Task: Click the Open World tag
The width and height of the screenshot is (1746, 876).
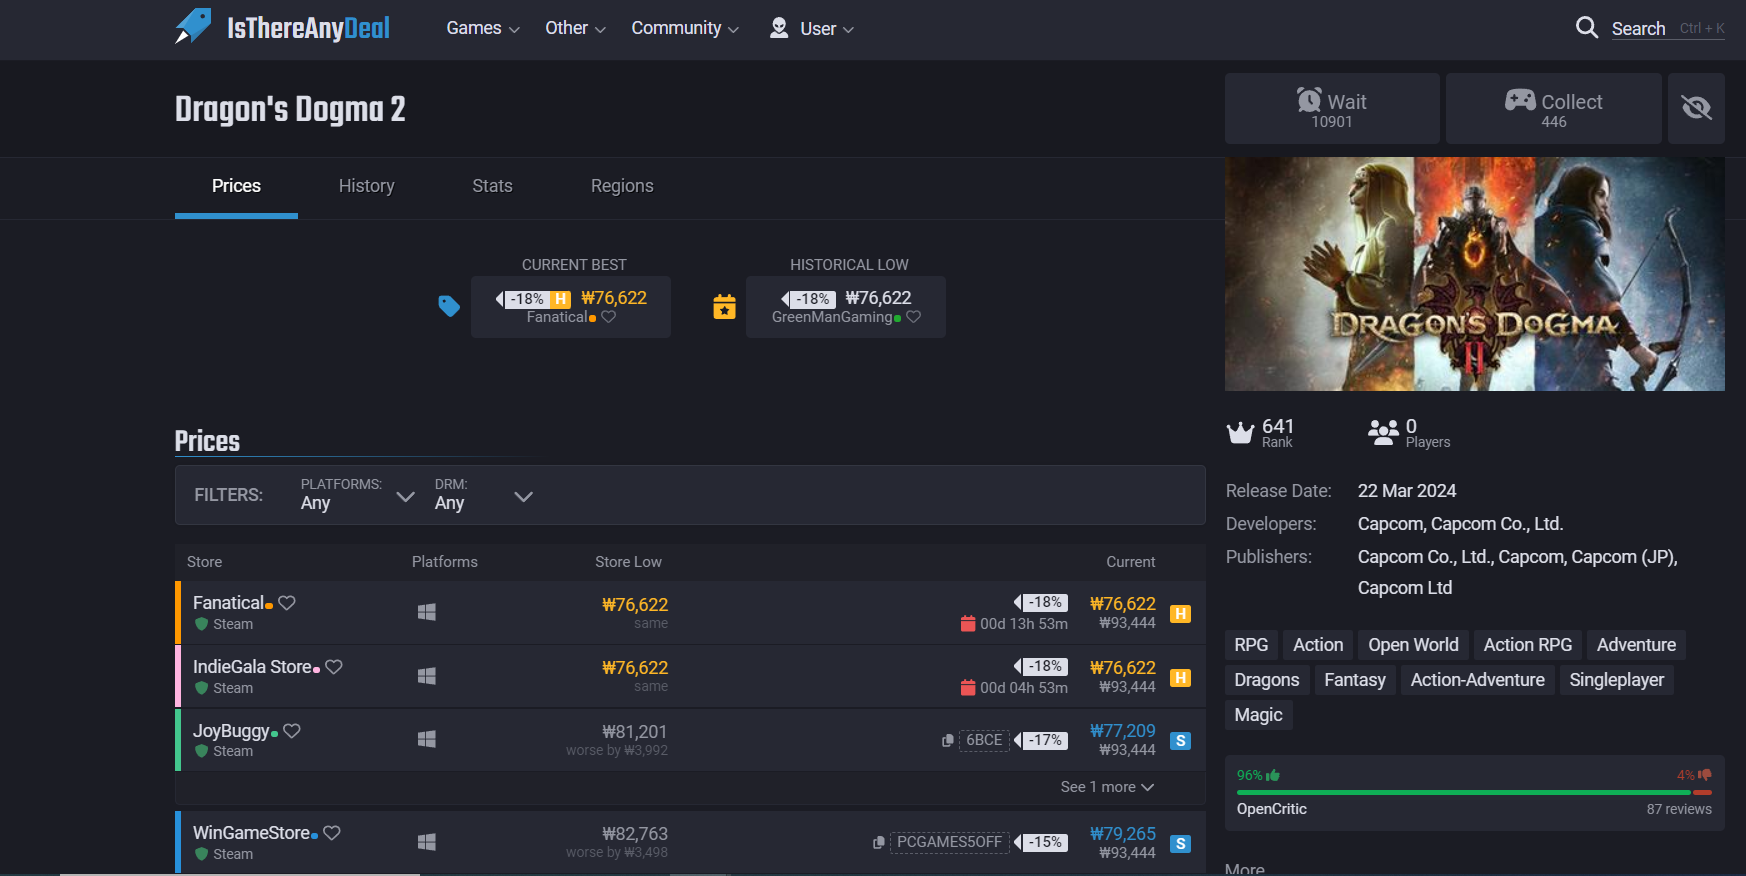Action: [x=1413, y=645]
